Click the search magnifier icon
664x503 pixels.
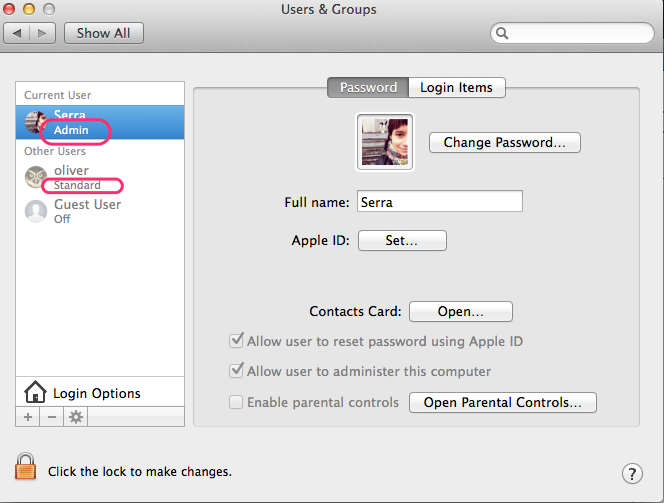(x=502, y=33)
